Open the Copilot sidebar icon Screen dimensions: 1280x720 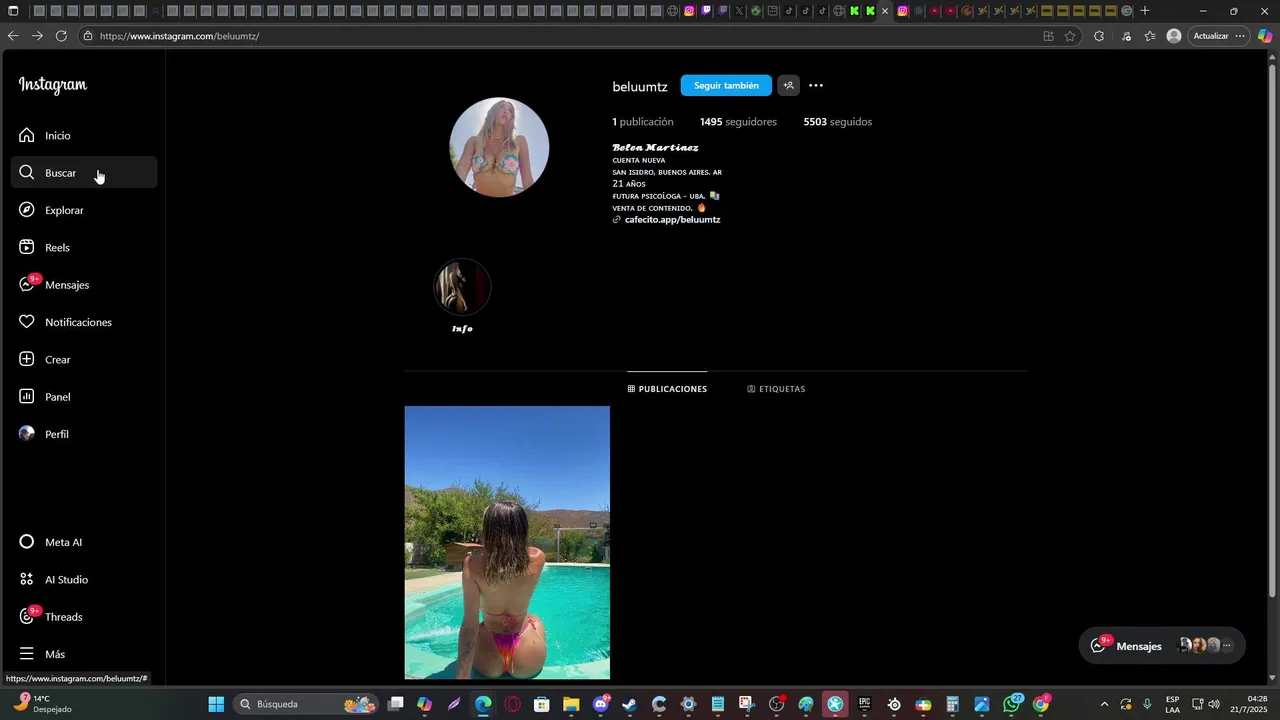coord(1264,36)
